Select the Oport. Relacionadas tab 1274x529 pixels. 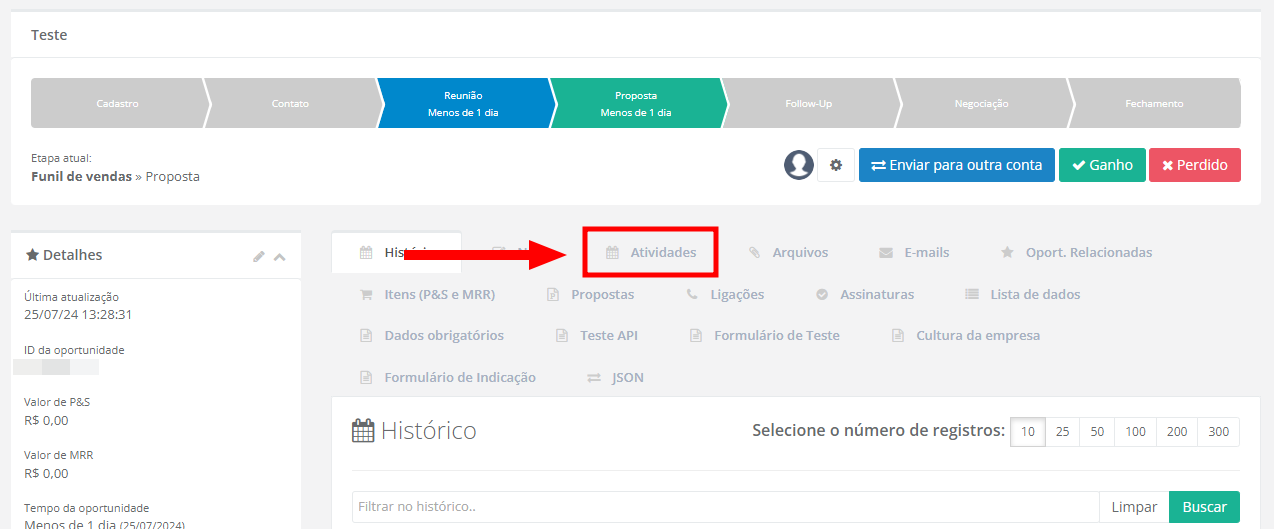click(x=1077, y=252)
